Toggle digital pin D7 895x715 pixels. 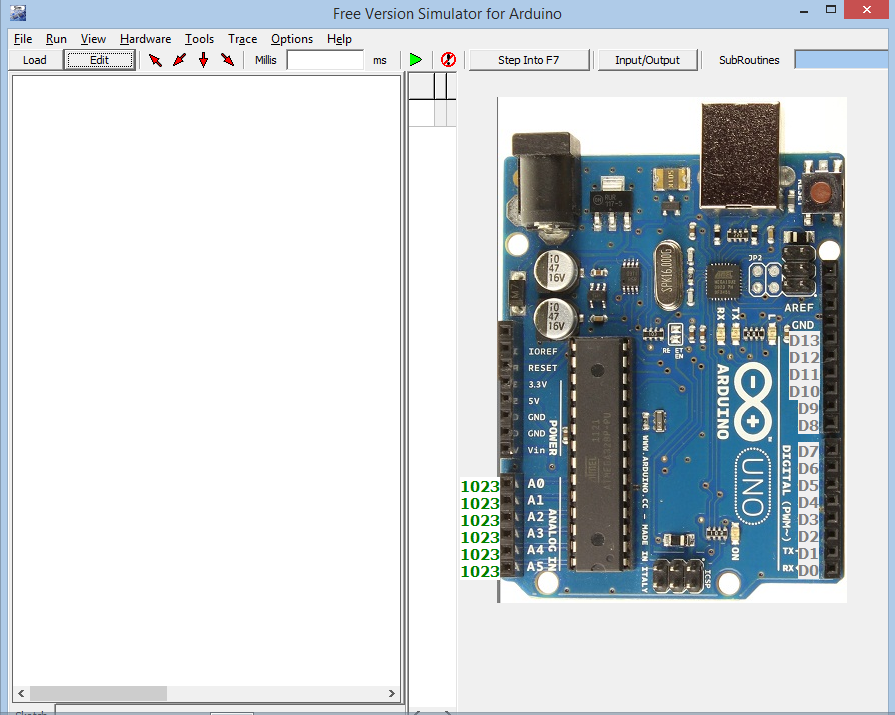808,451
